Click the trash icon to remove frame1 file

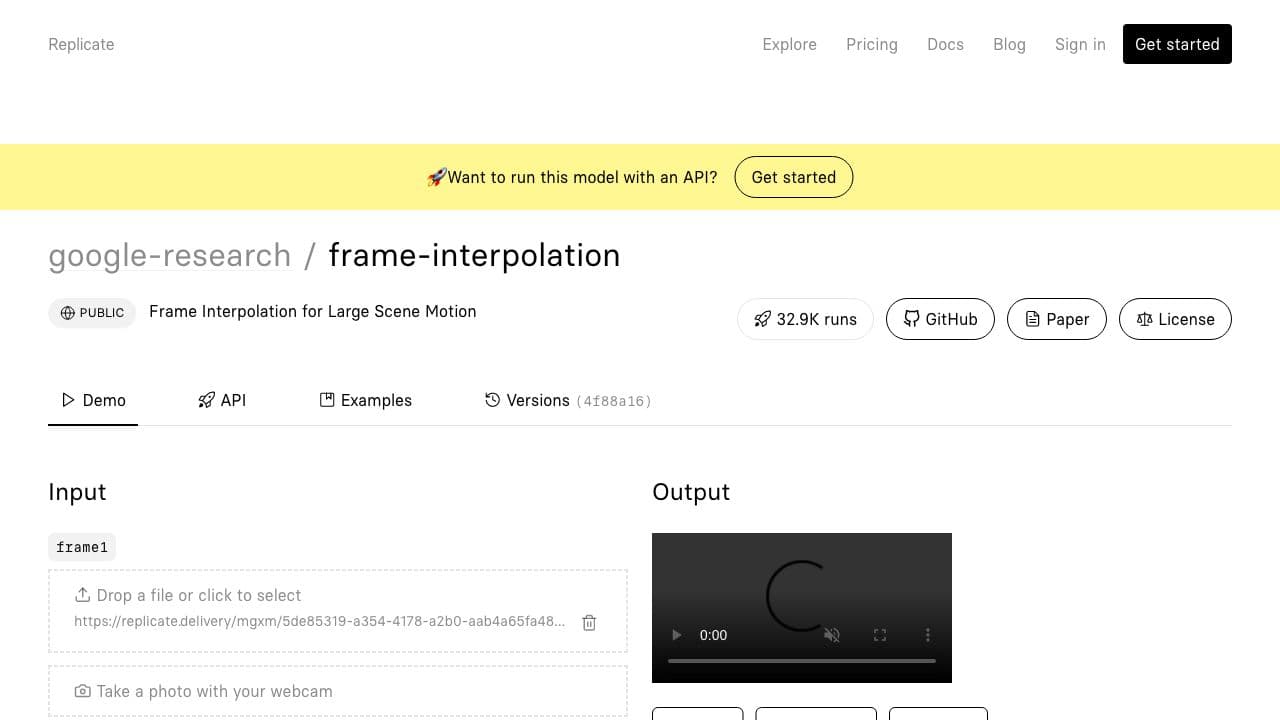589,622
